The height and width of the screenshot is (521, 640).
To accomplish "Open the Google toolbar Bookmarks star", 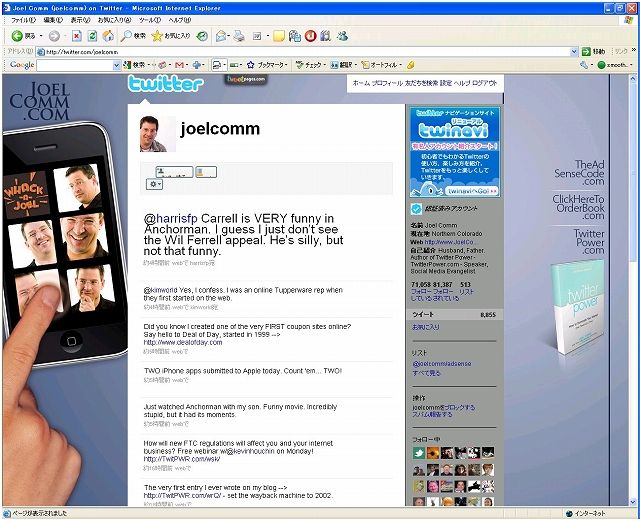I will 251,65.
